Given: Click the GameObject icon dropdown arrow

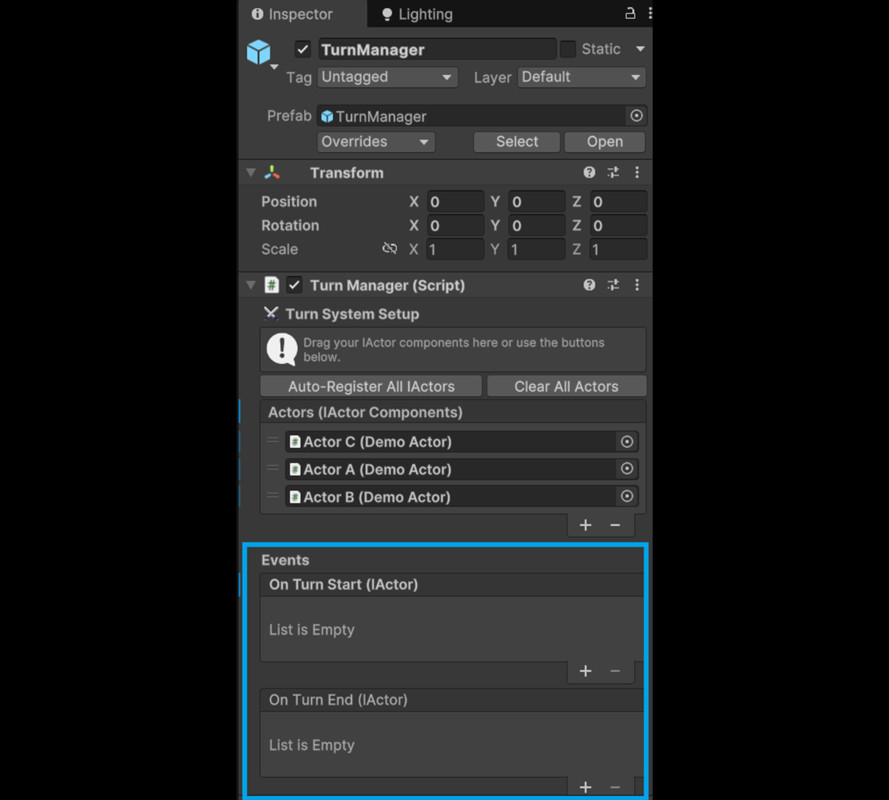Looking at the screenshot, I should coord(274,67).
